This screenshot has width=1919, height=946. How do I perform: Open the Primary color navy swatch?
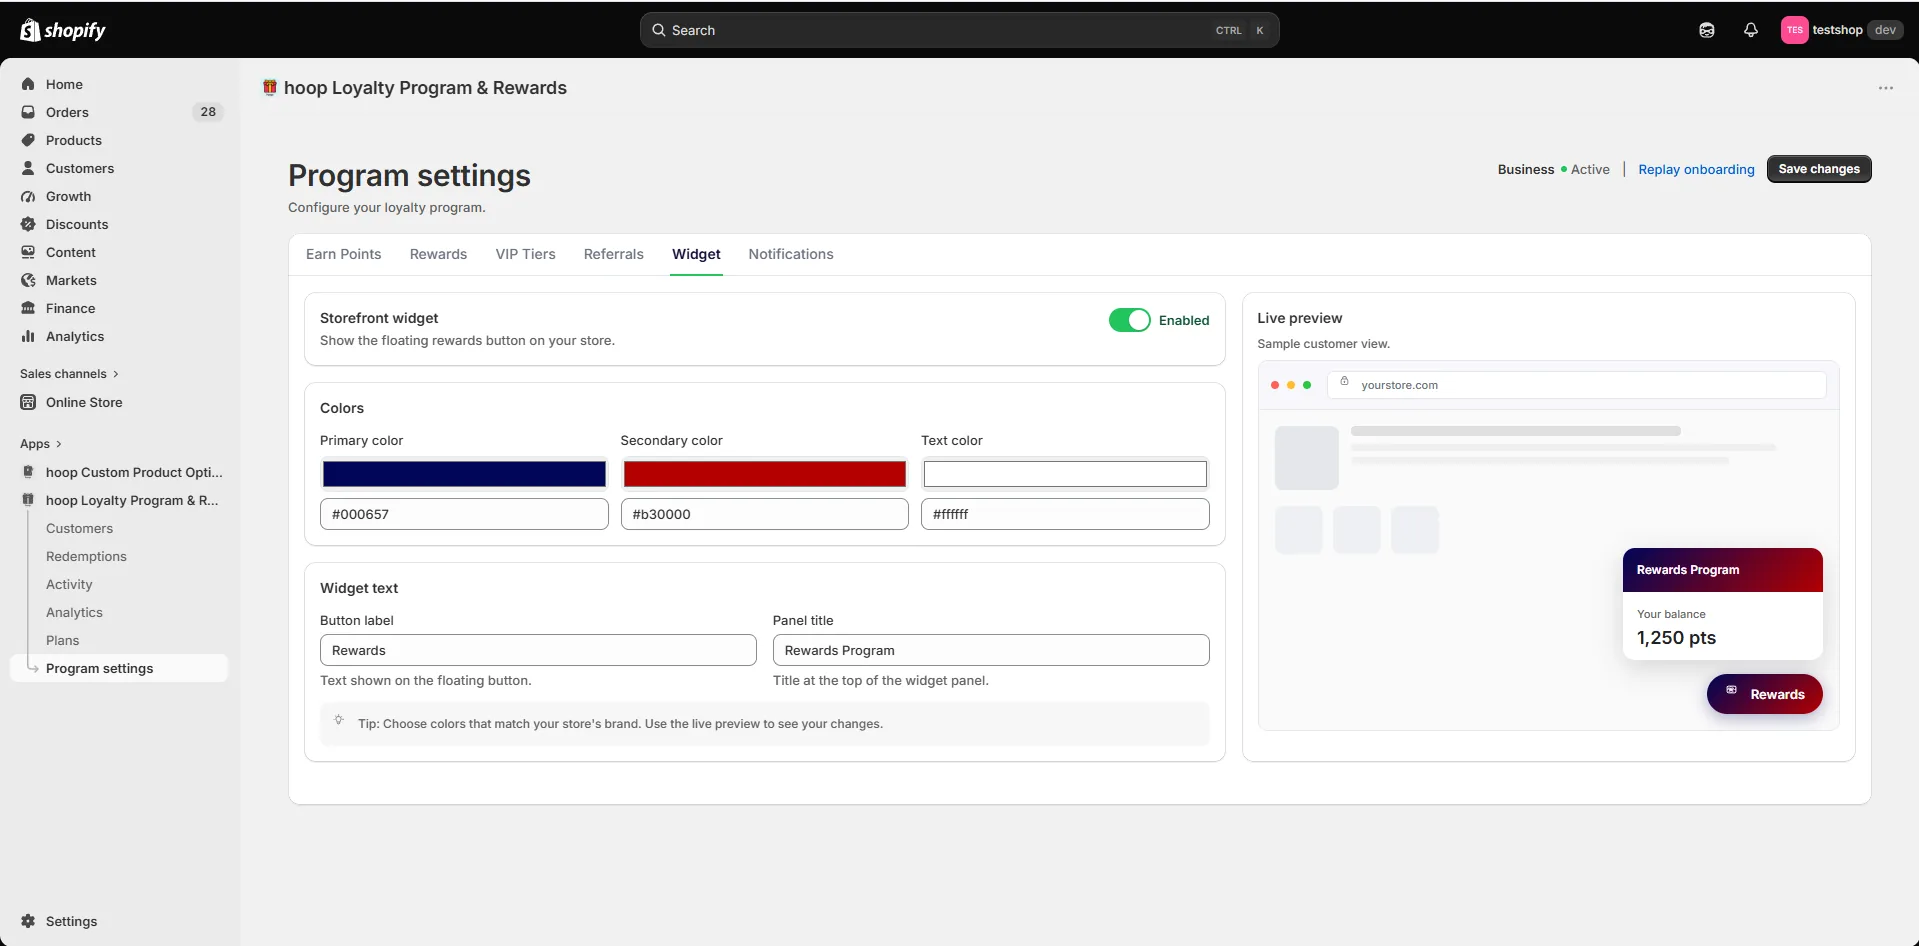(x=464, y=474)
